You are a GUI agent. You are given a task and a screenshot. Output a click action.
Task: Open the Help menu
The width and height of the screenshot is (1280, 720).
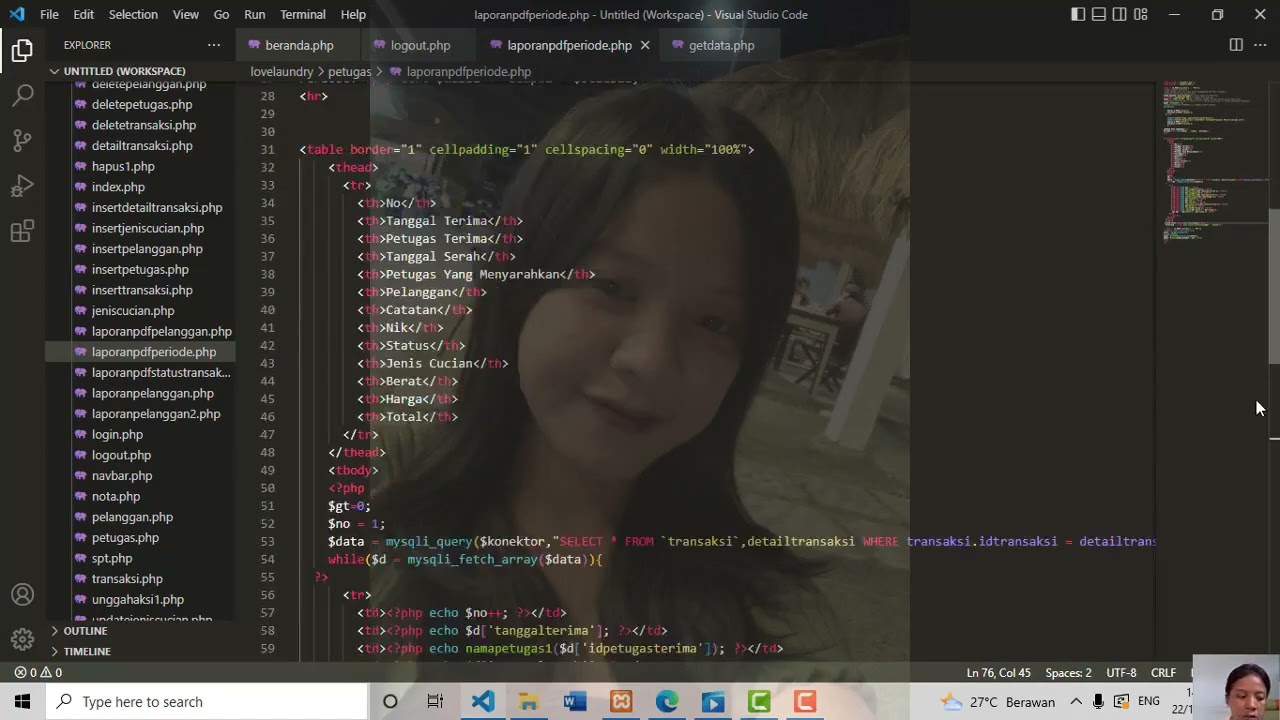[353, 14]
